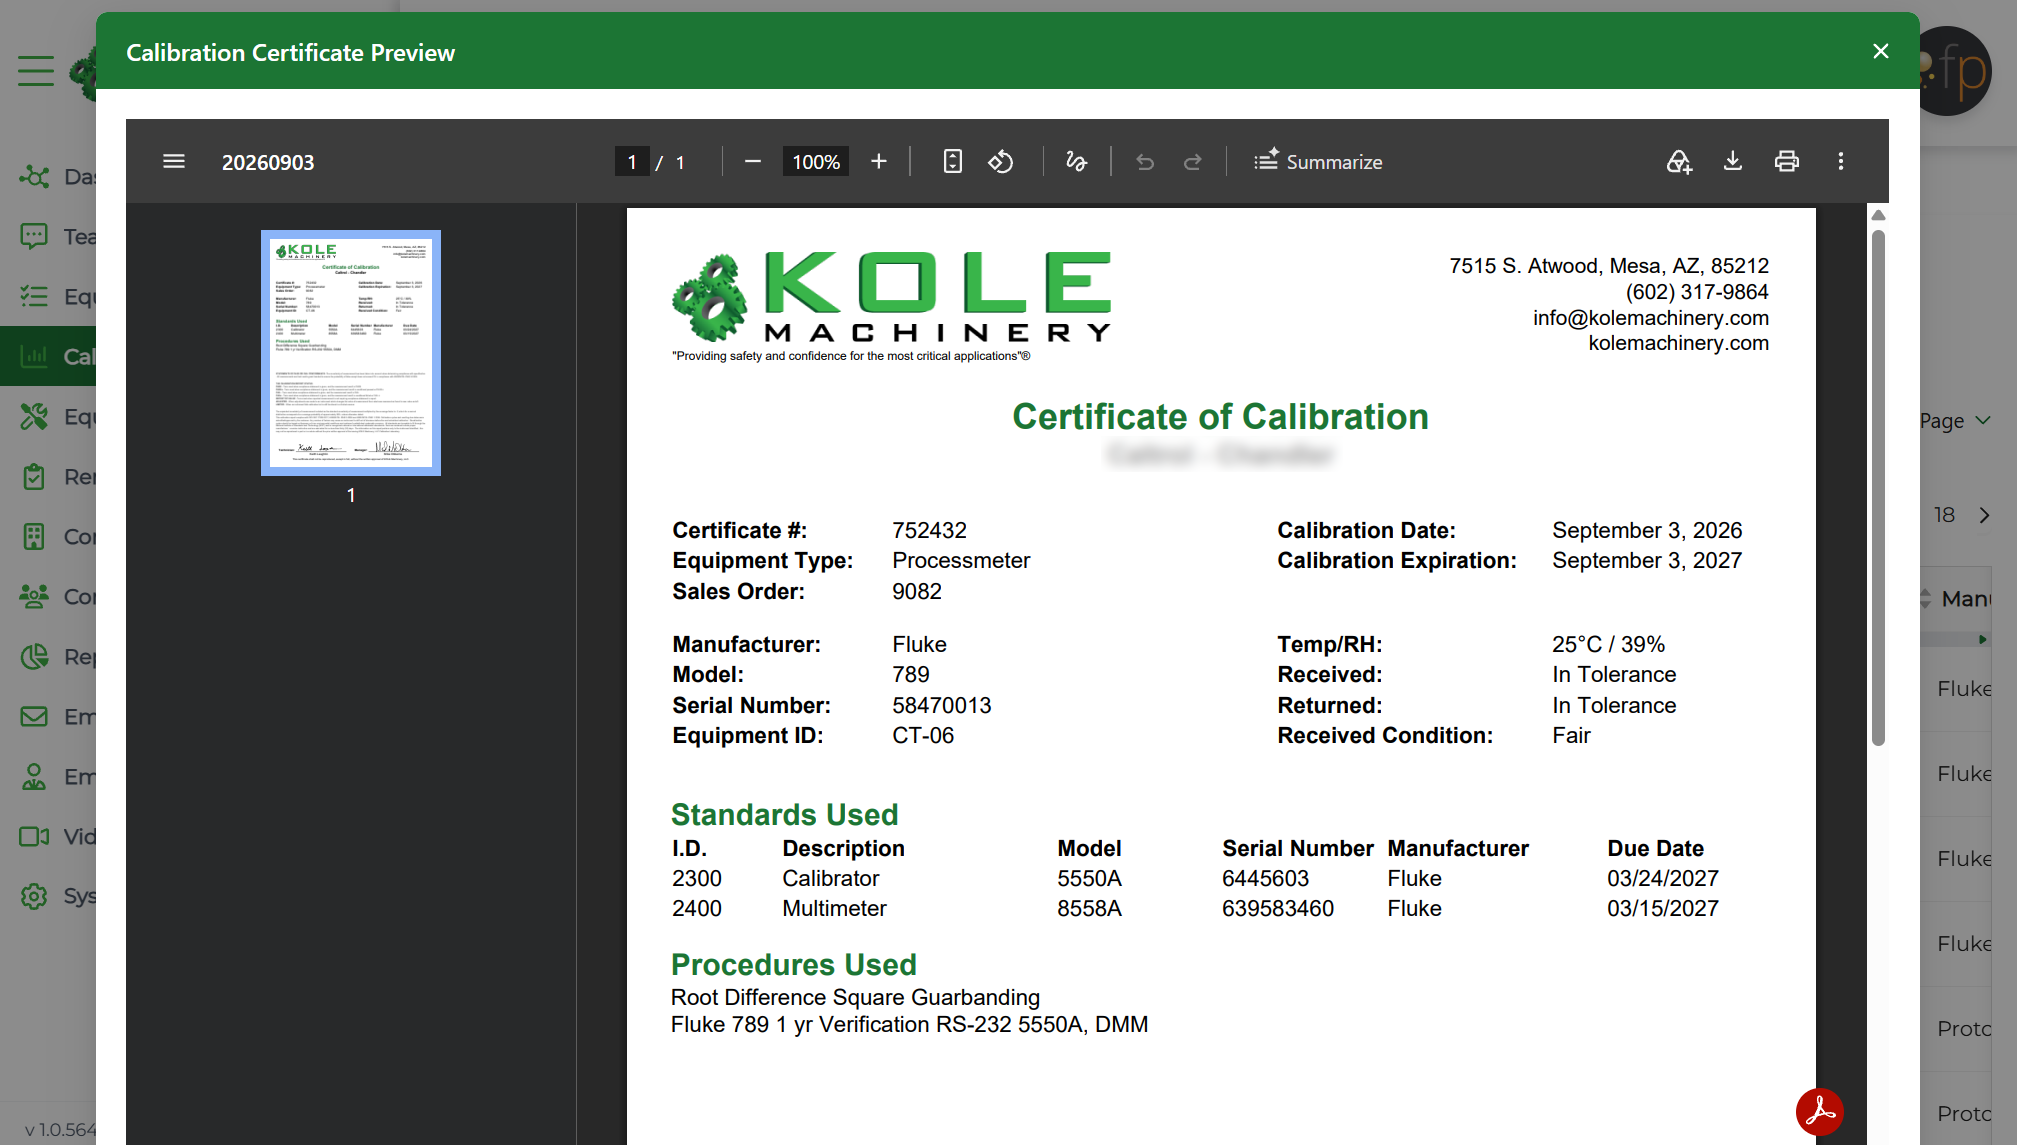
Task: Click the page number input field
Action: (632, 162)
